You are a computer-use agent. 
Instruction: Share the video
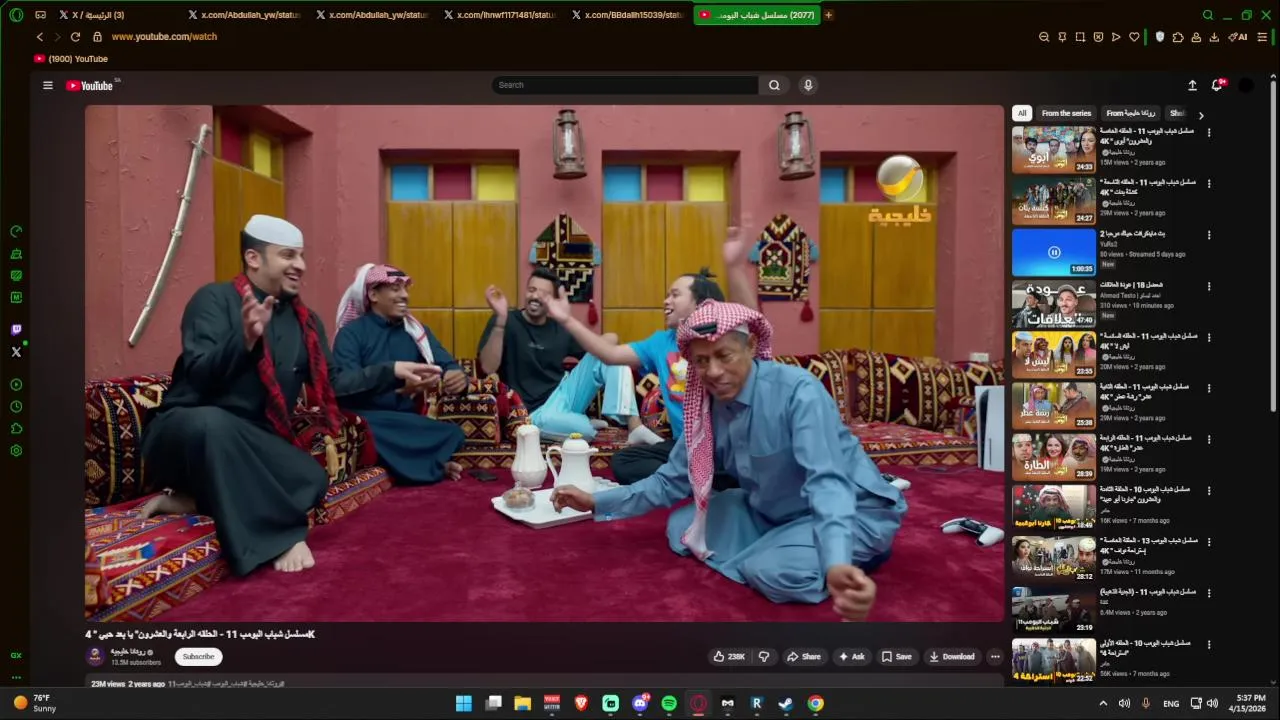click(x=804, y=657)
